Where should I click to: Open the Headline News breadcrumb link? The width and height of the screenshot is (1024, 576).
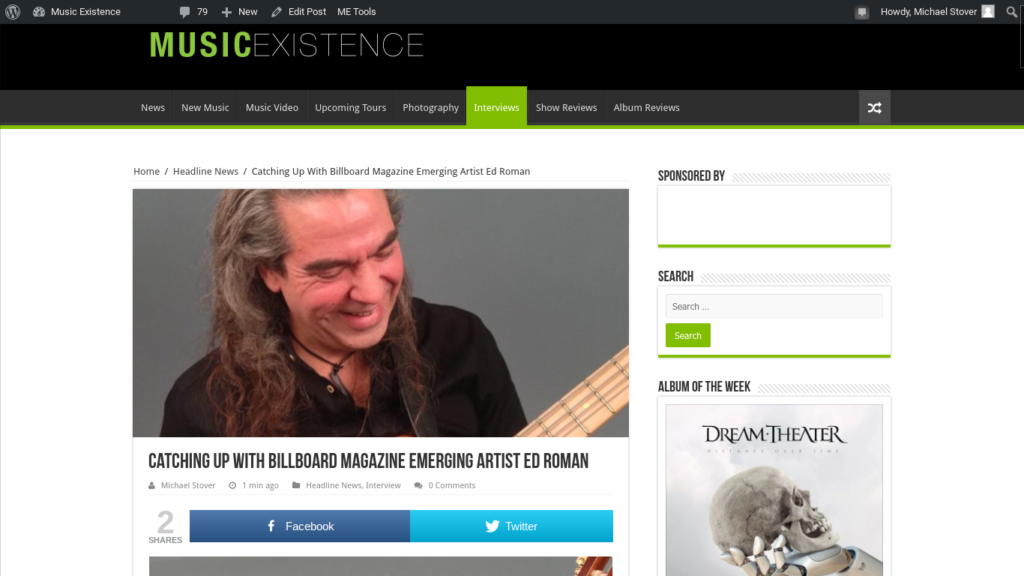coord(206,171)
